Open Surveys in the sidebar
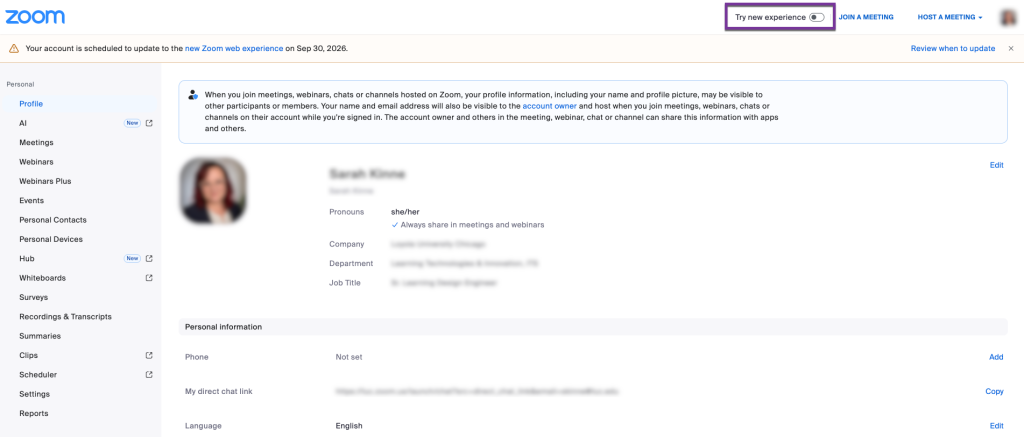Viewport: 1024px width, 437px height. tap(33, 297)
